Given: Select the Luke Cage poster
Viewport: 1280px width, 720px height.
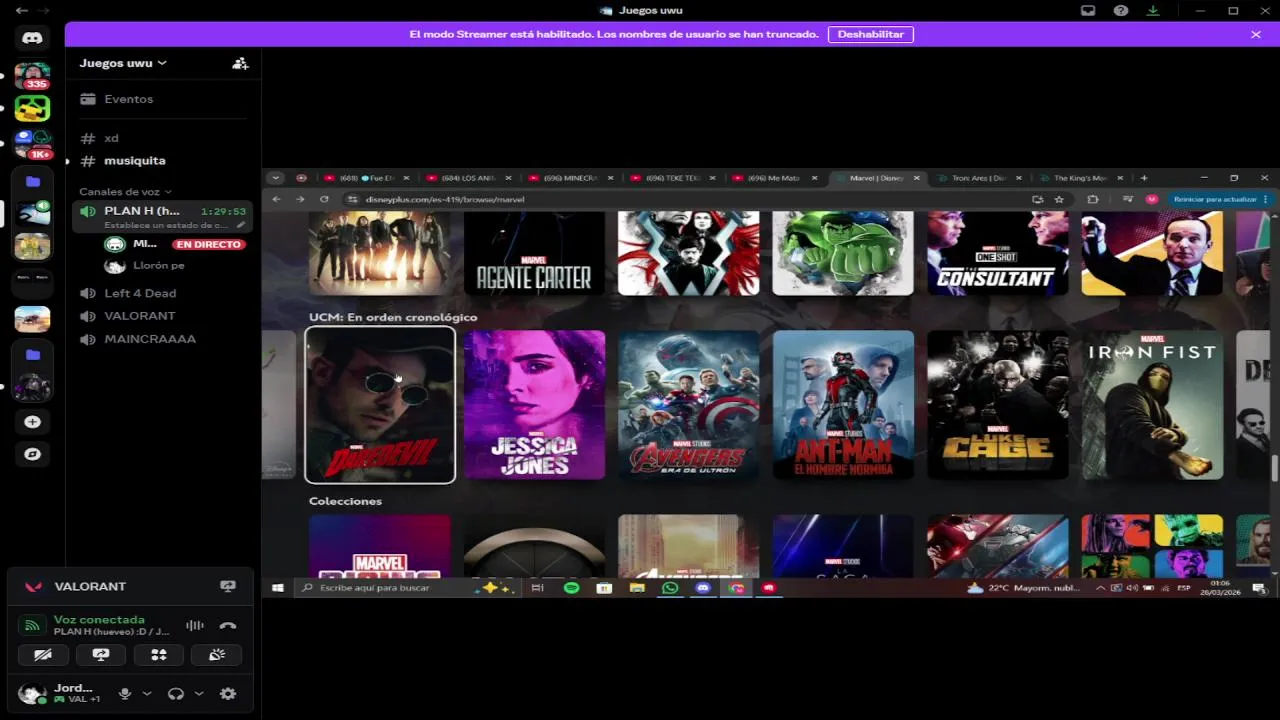Looking at the screenshot, I should click(x=997, y=405).
